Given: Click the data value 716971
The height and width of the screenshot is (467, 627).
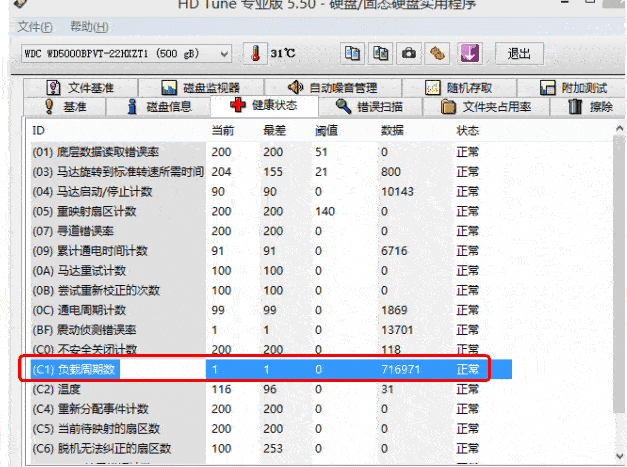Looking at the screenshot, I should pyautogui.click(x=401, y=369).
